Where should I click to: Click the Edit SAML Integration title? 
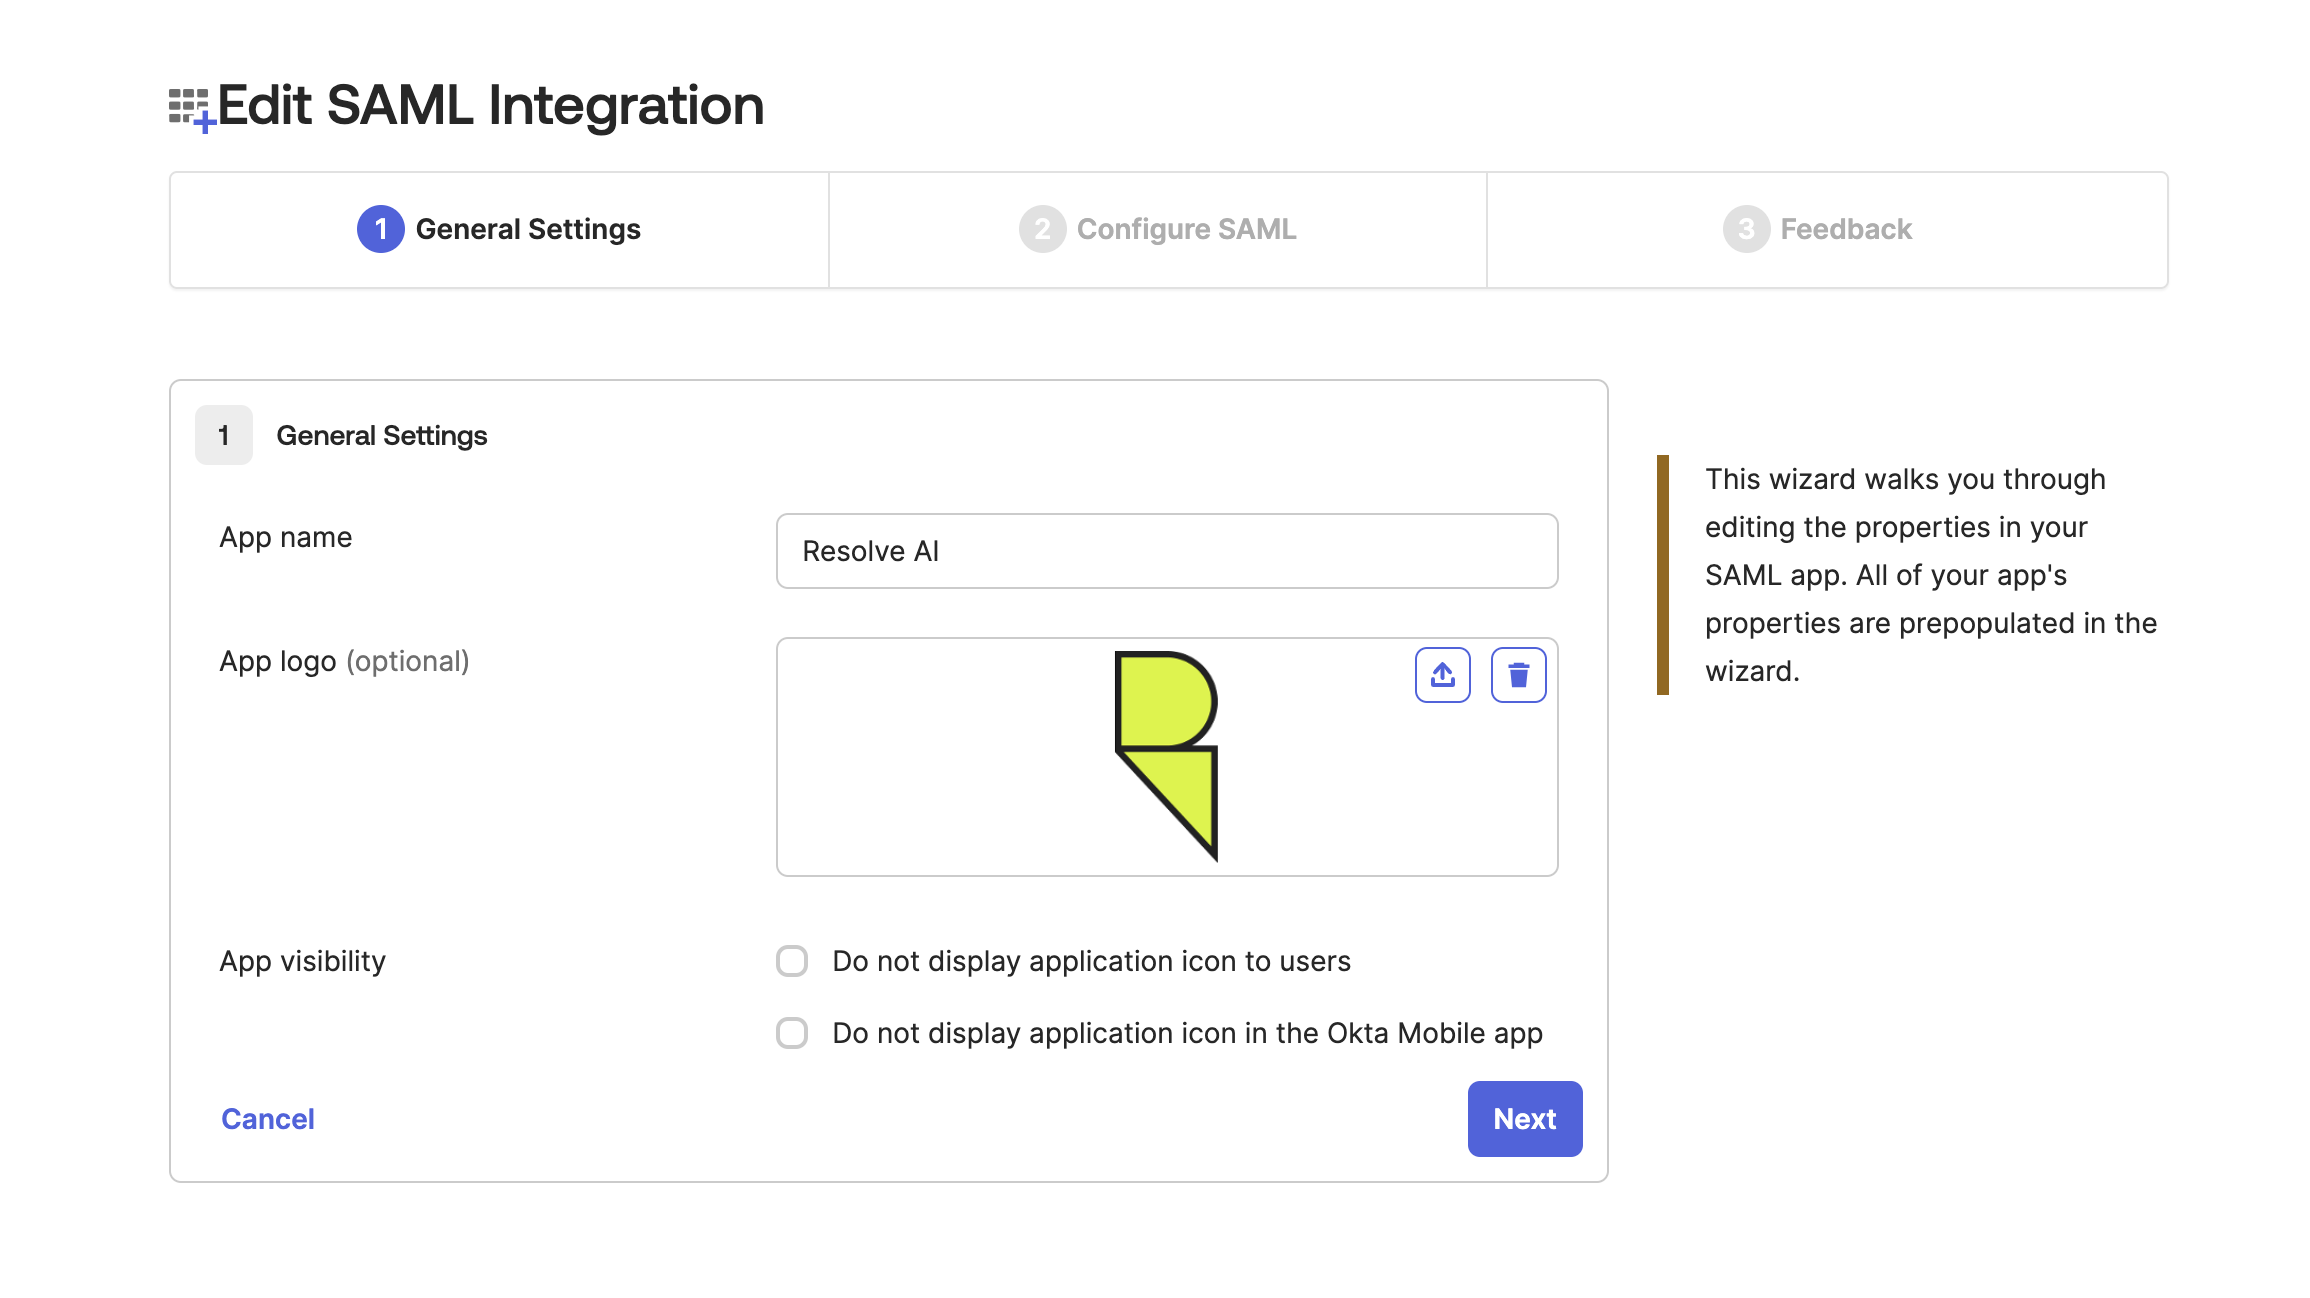point(490,105)
